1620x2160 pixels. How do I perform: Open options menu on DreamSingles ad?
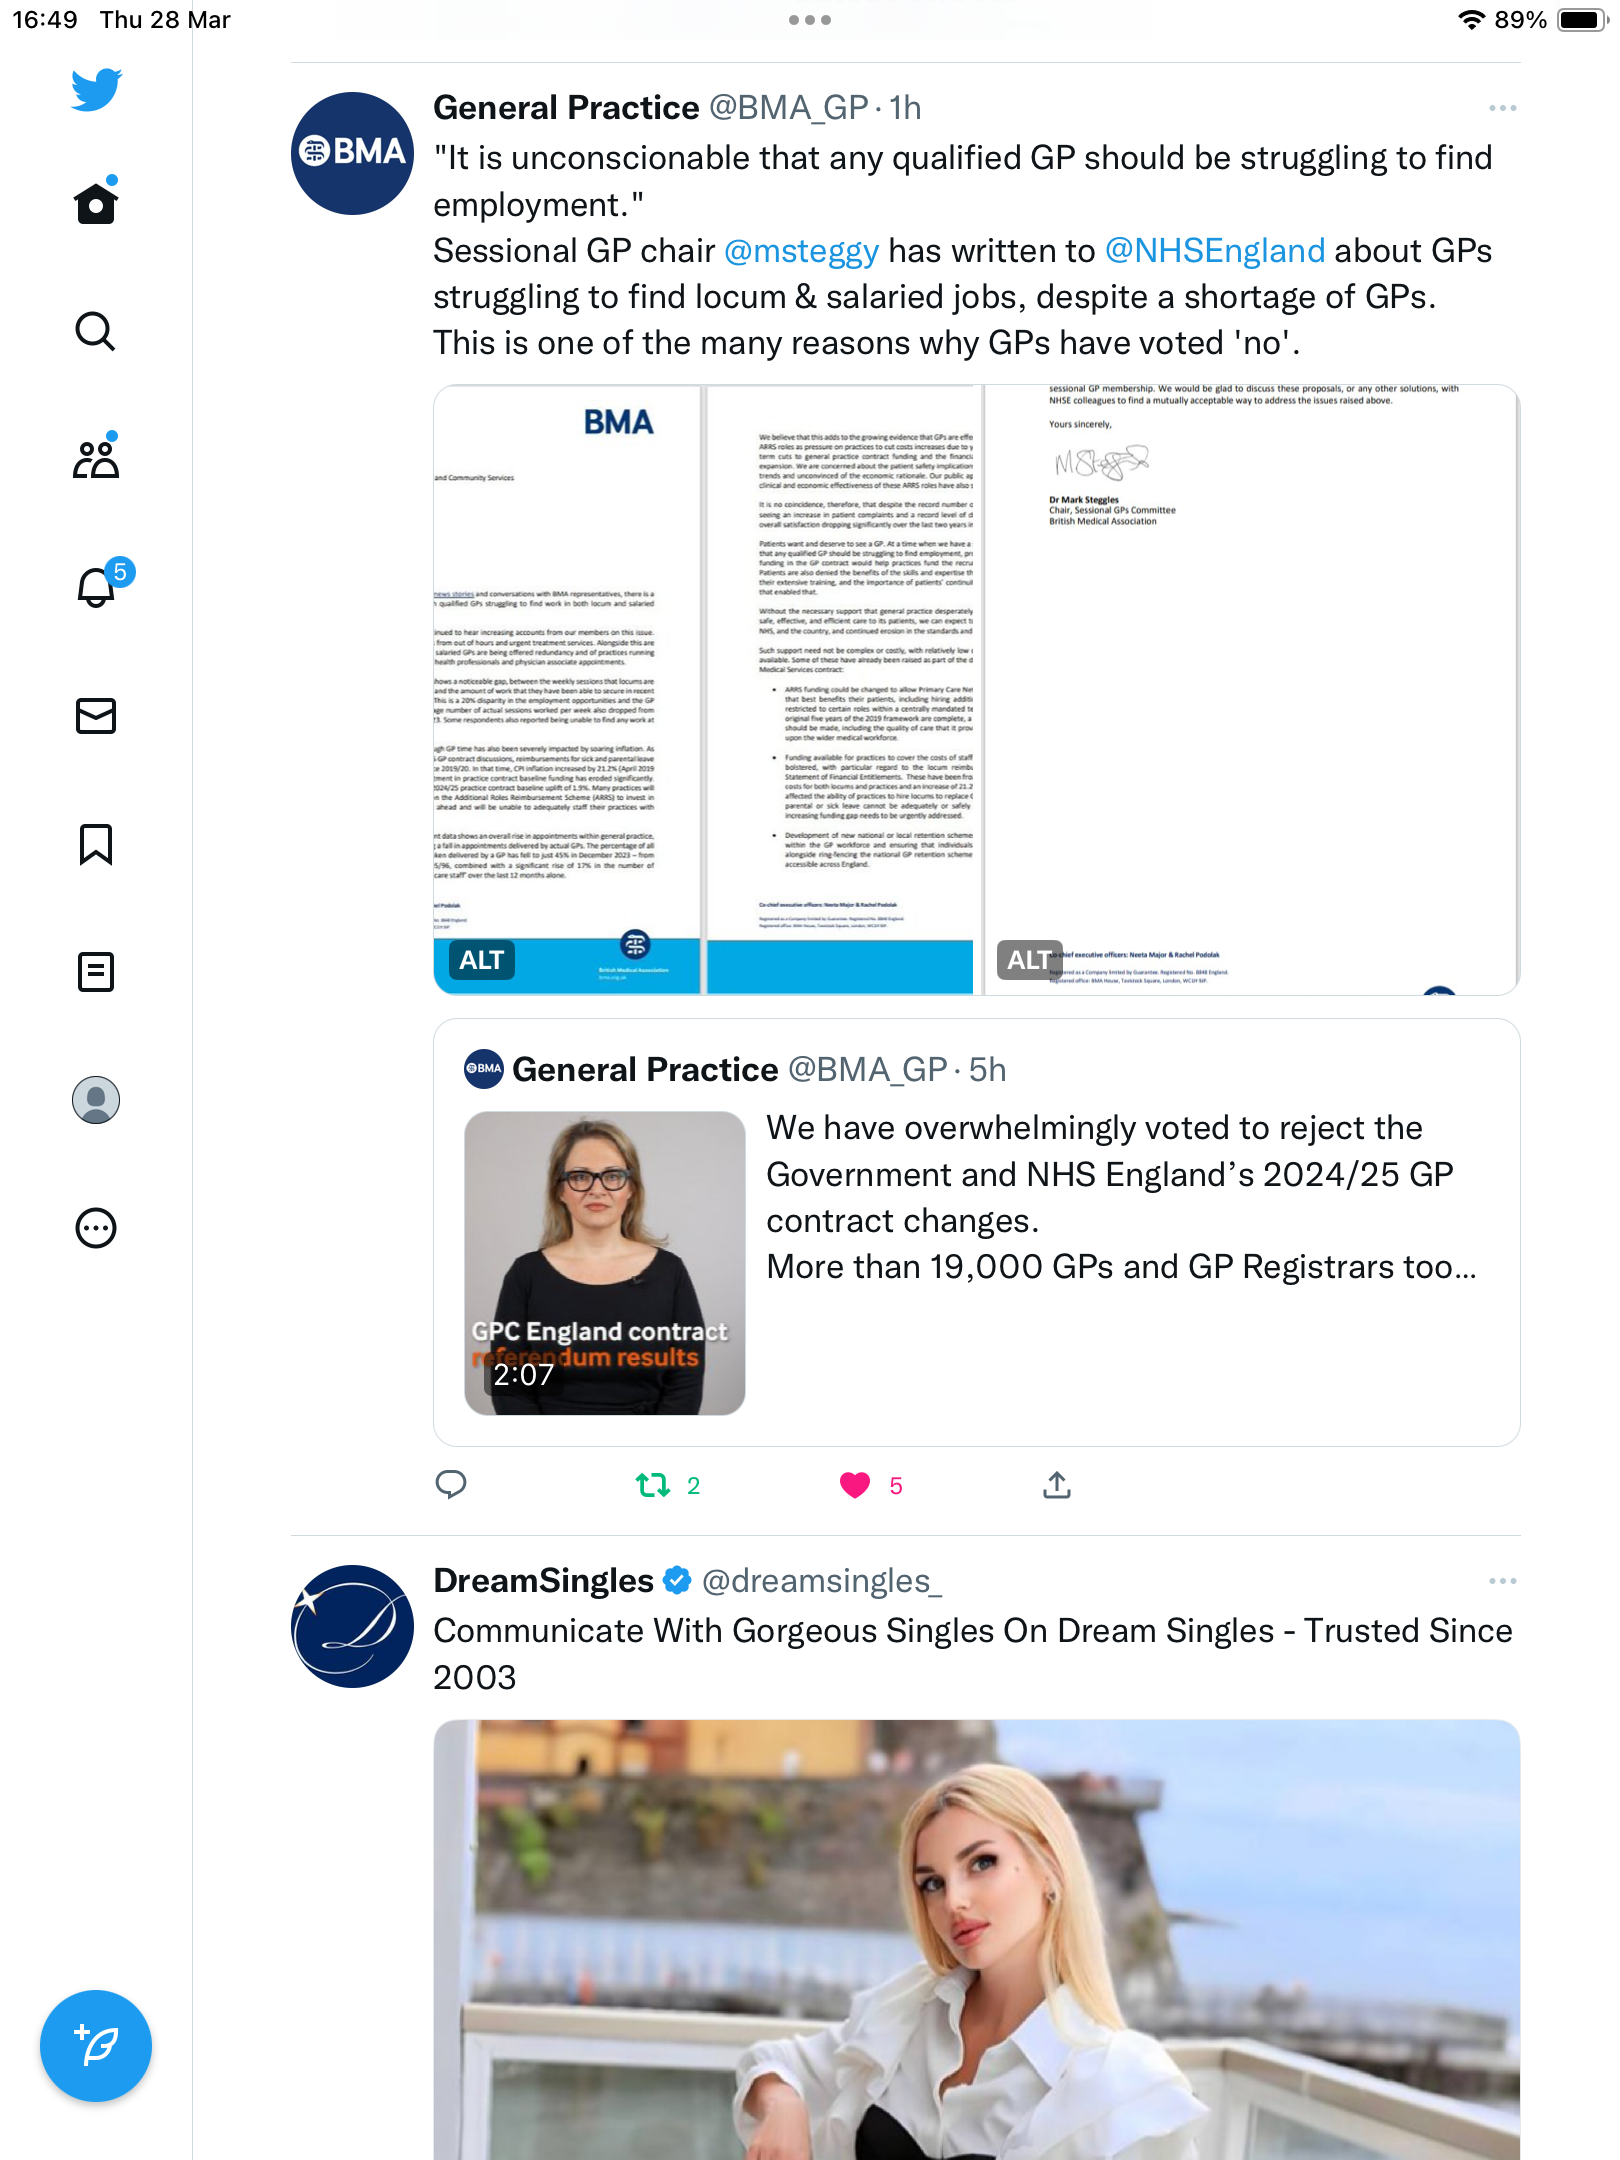pyautogui.click(x=1502, y=1581)
